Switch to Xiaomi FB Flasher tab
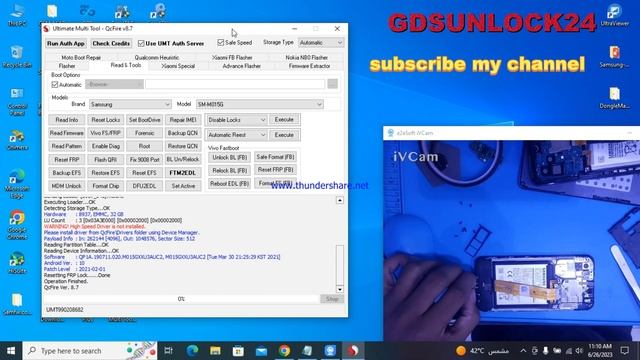This screenshot has width=640, height=360. coord(232,58)
